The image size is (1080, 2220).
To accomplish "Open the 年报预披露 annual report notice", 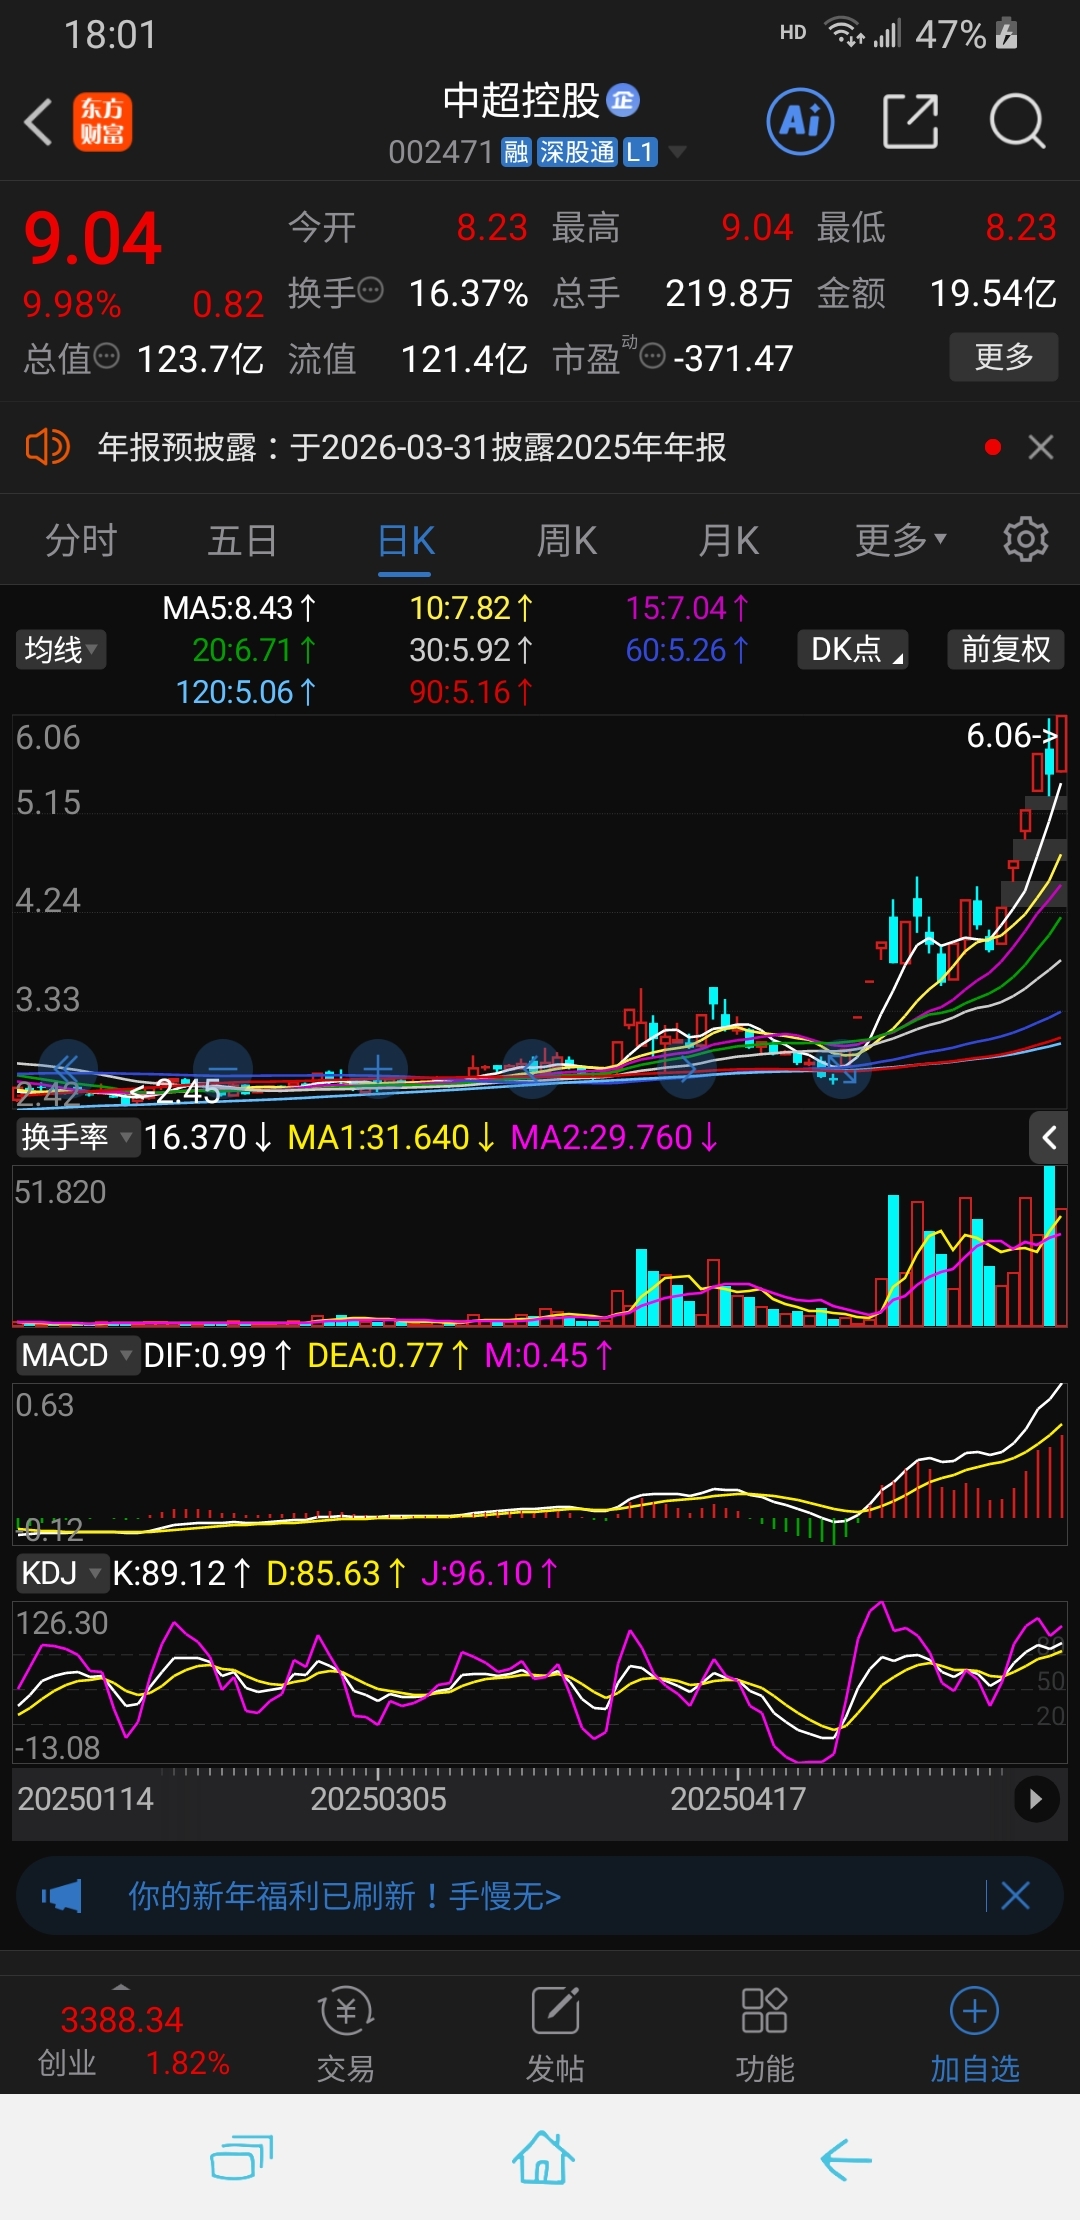I will (412, 447).
